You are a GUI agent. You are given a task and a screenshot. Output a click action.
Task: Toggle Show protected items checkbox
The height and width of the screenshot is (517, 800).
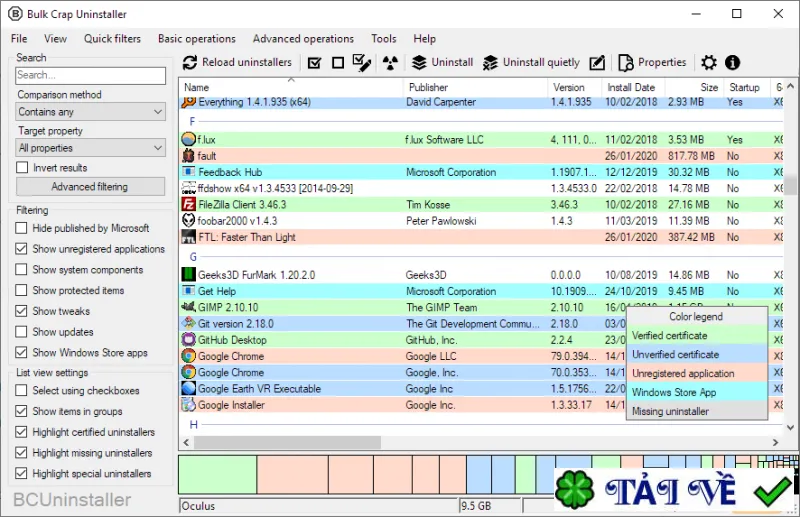[x=21, y=290]
